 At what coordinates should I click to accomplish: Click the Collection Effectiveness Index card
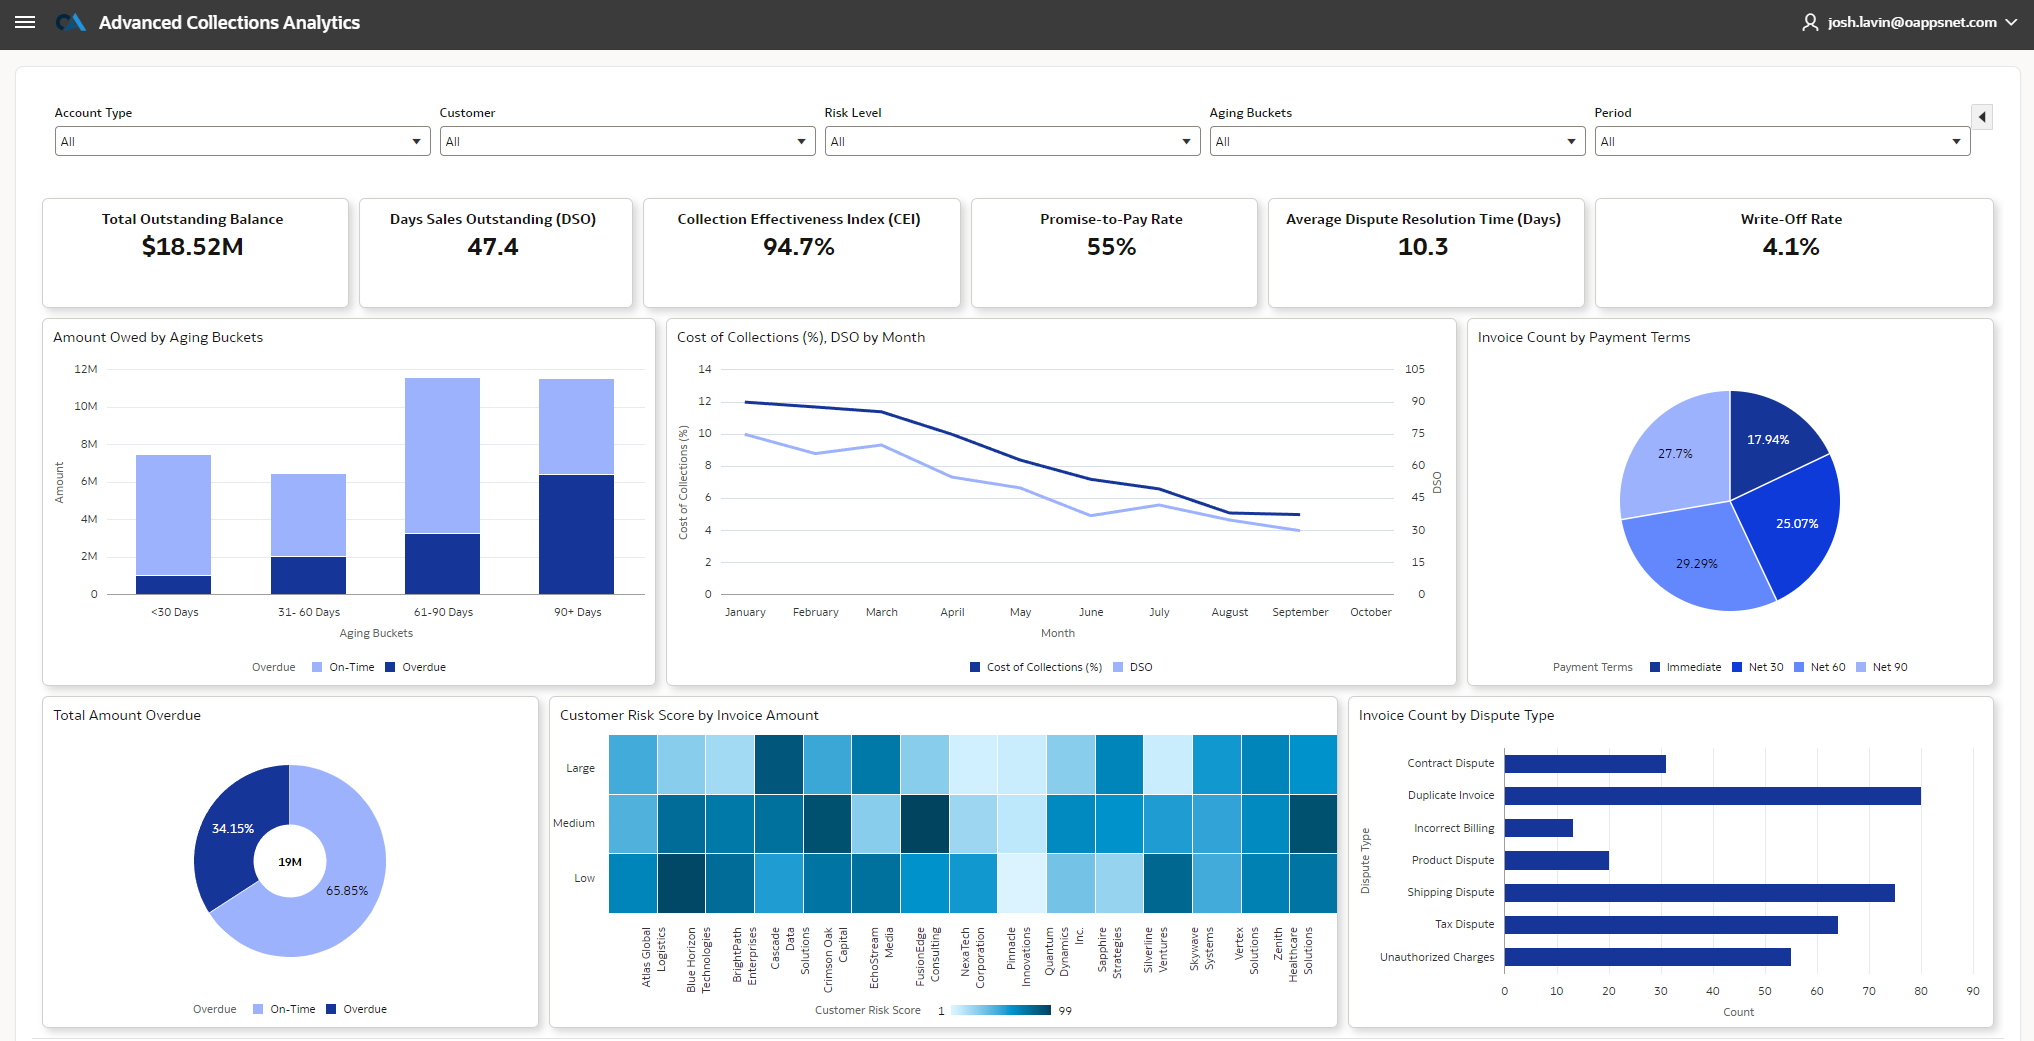tap(802, 253)
